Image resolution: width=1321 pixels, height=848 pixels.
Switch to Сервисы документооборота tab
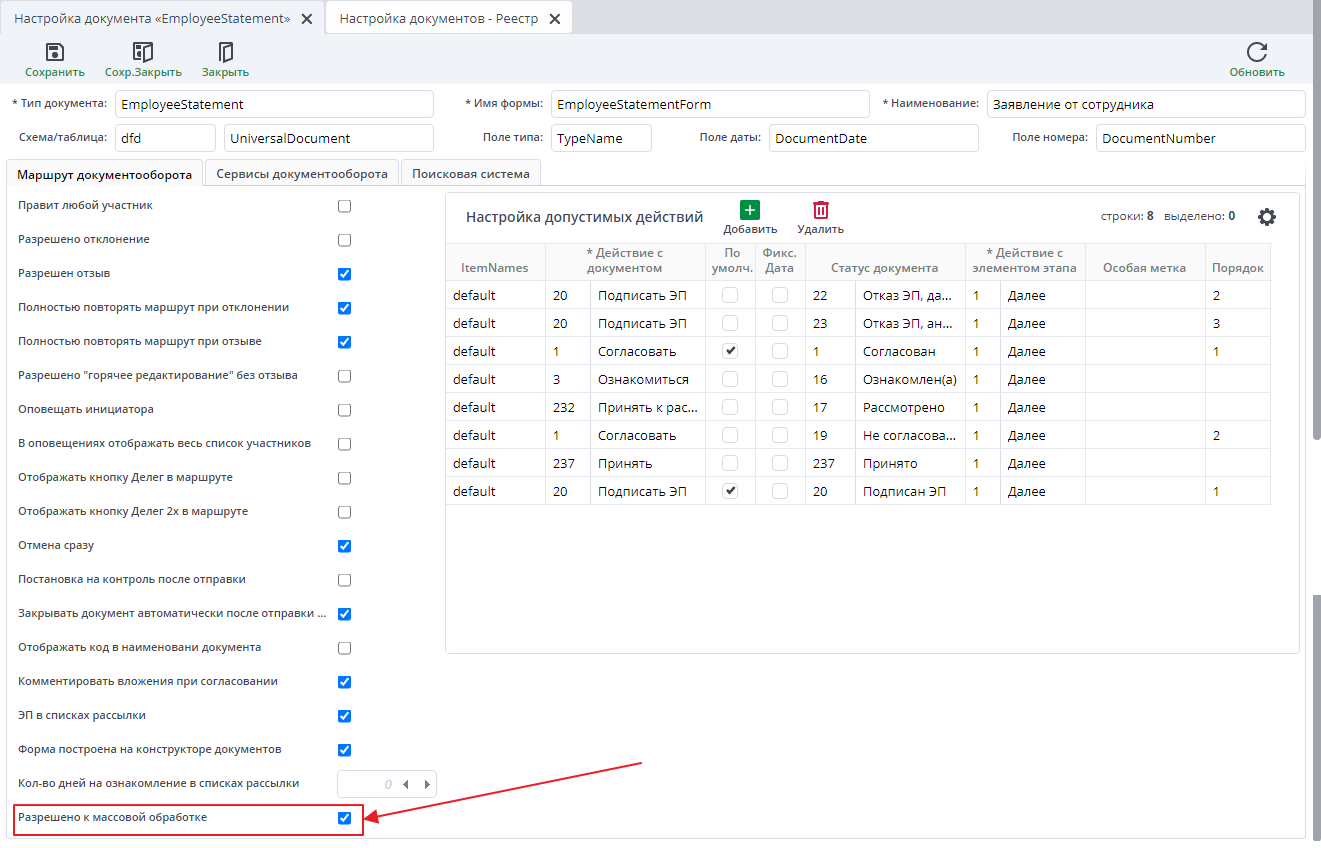302,173
